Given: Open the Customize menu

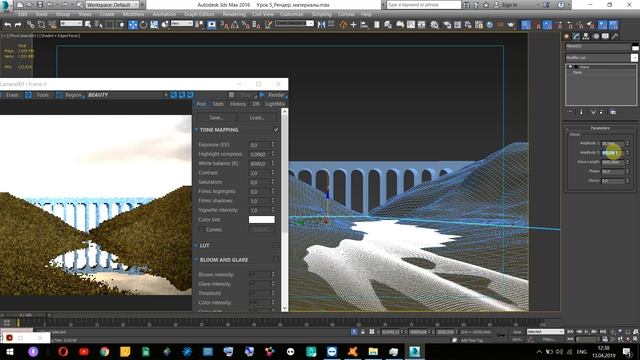Looking at the screenshot, I should pyautogui.click(x=291, y=14).
